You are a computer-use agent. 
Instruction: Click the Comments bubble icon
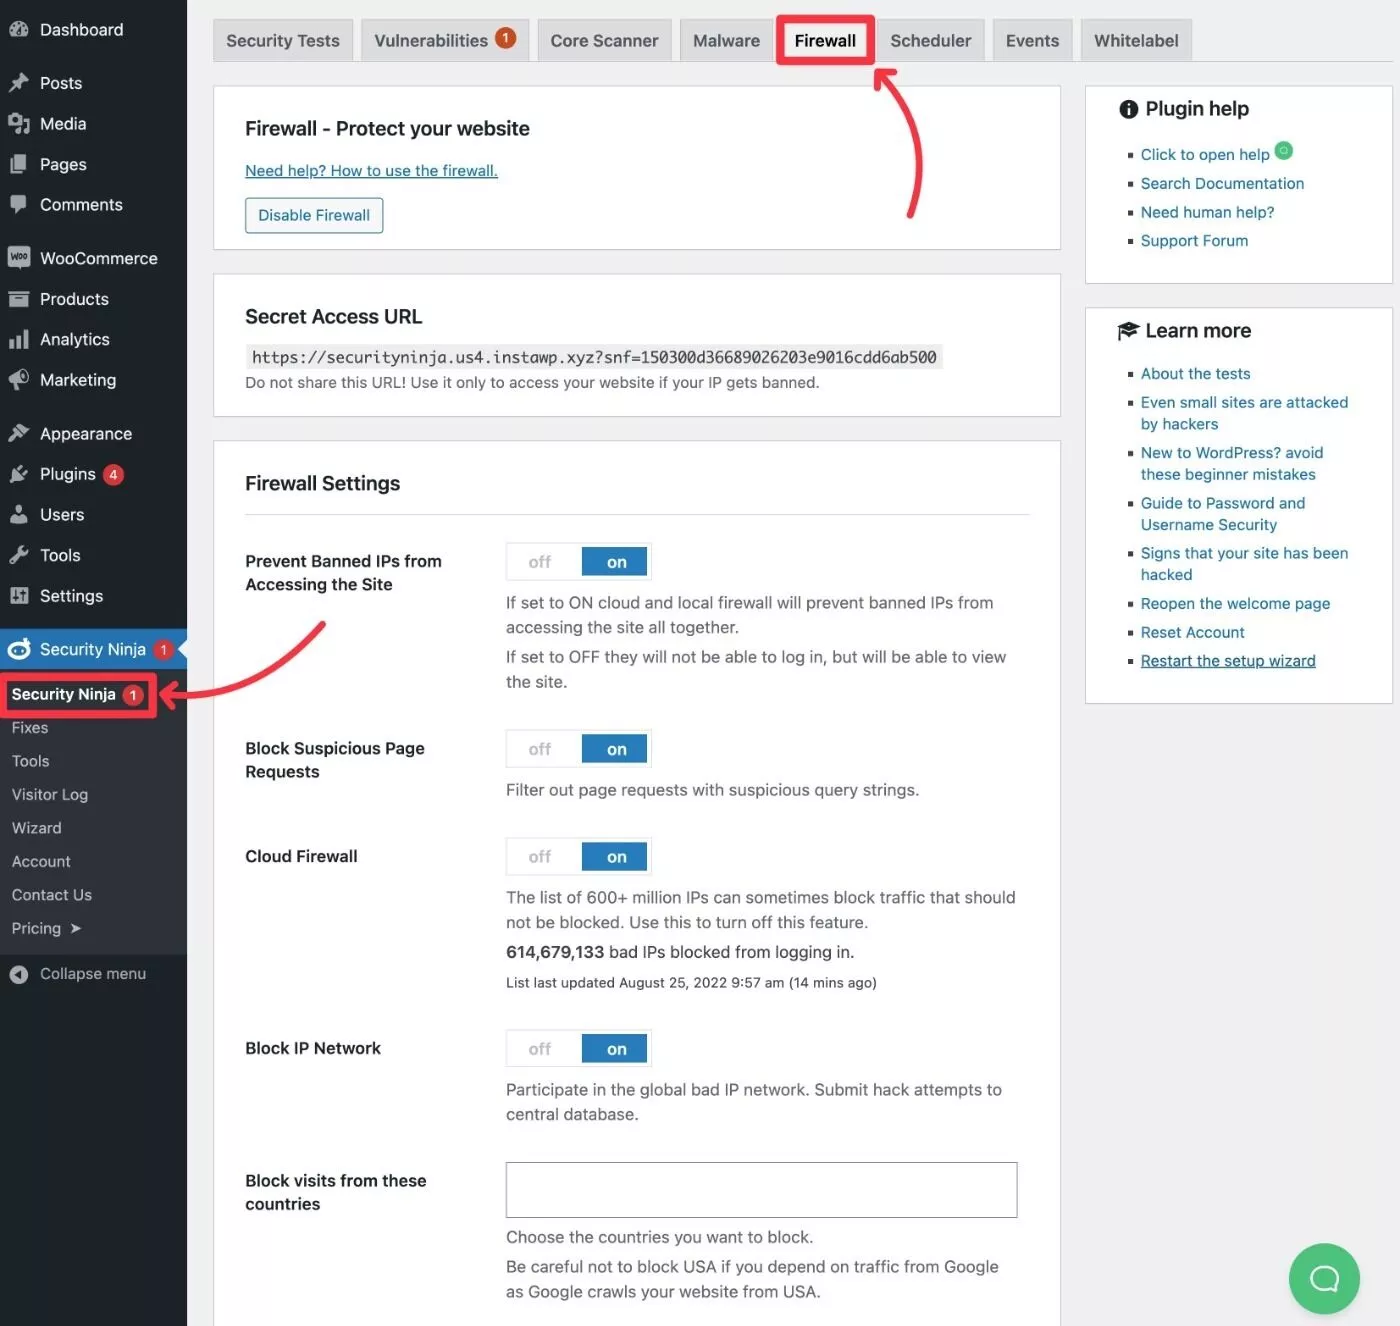18,204
